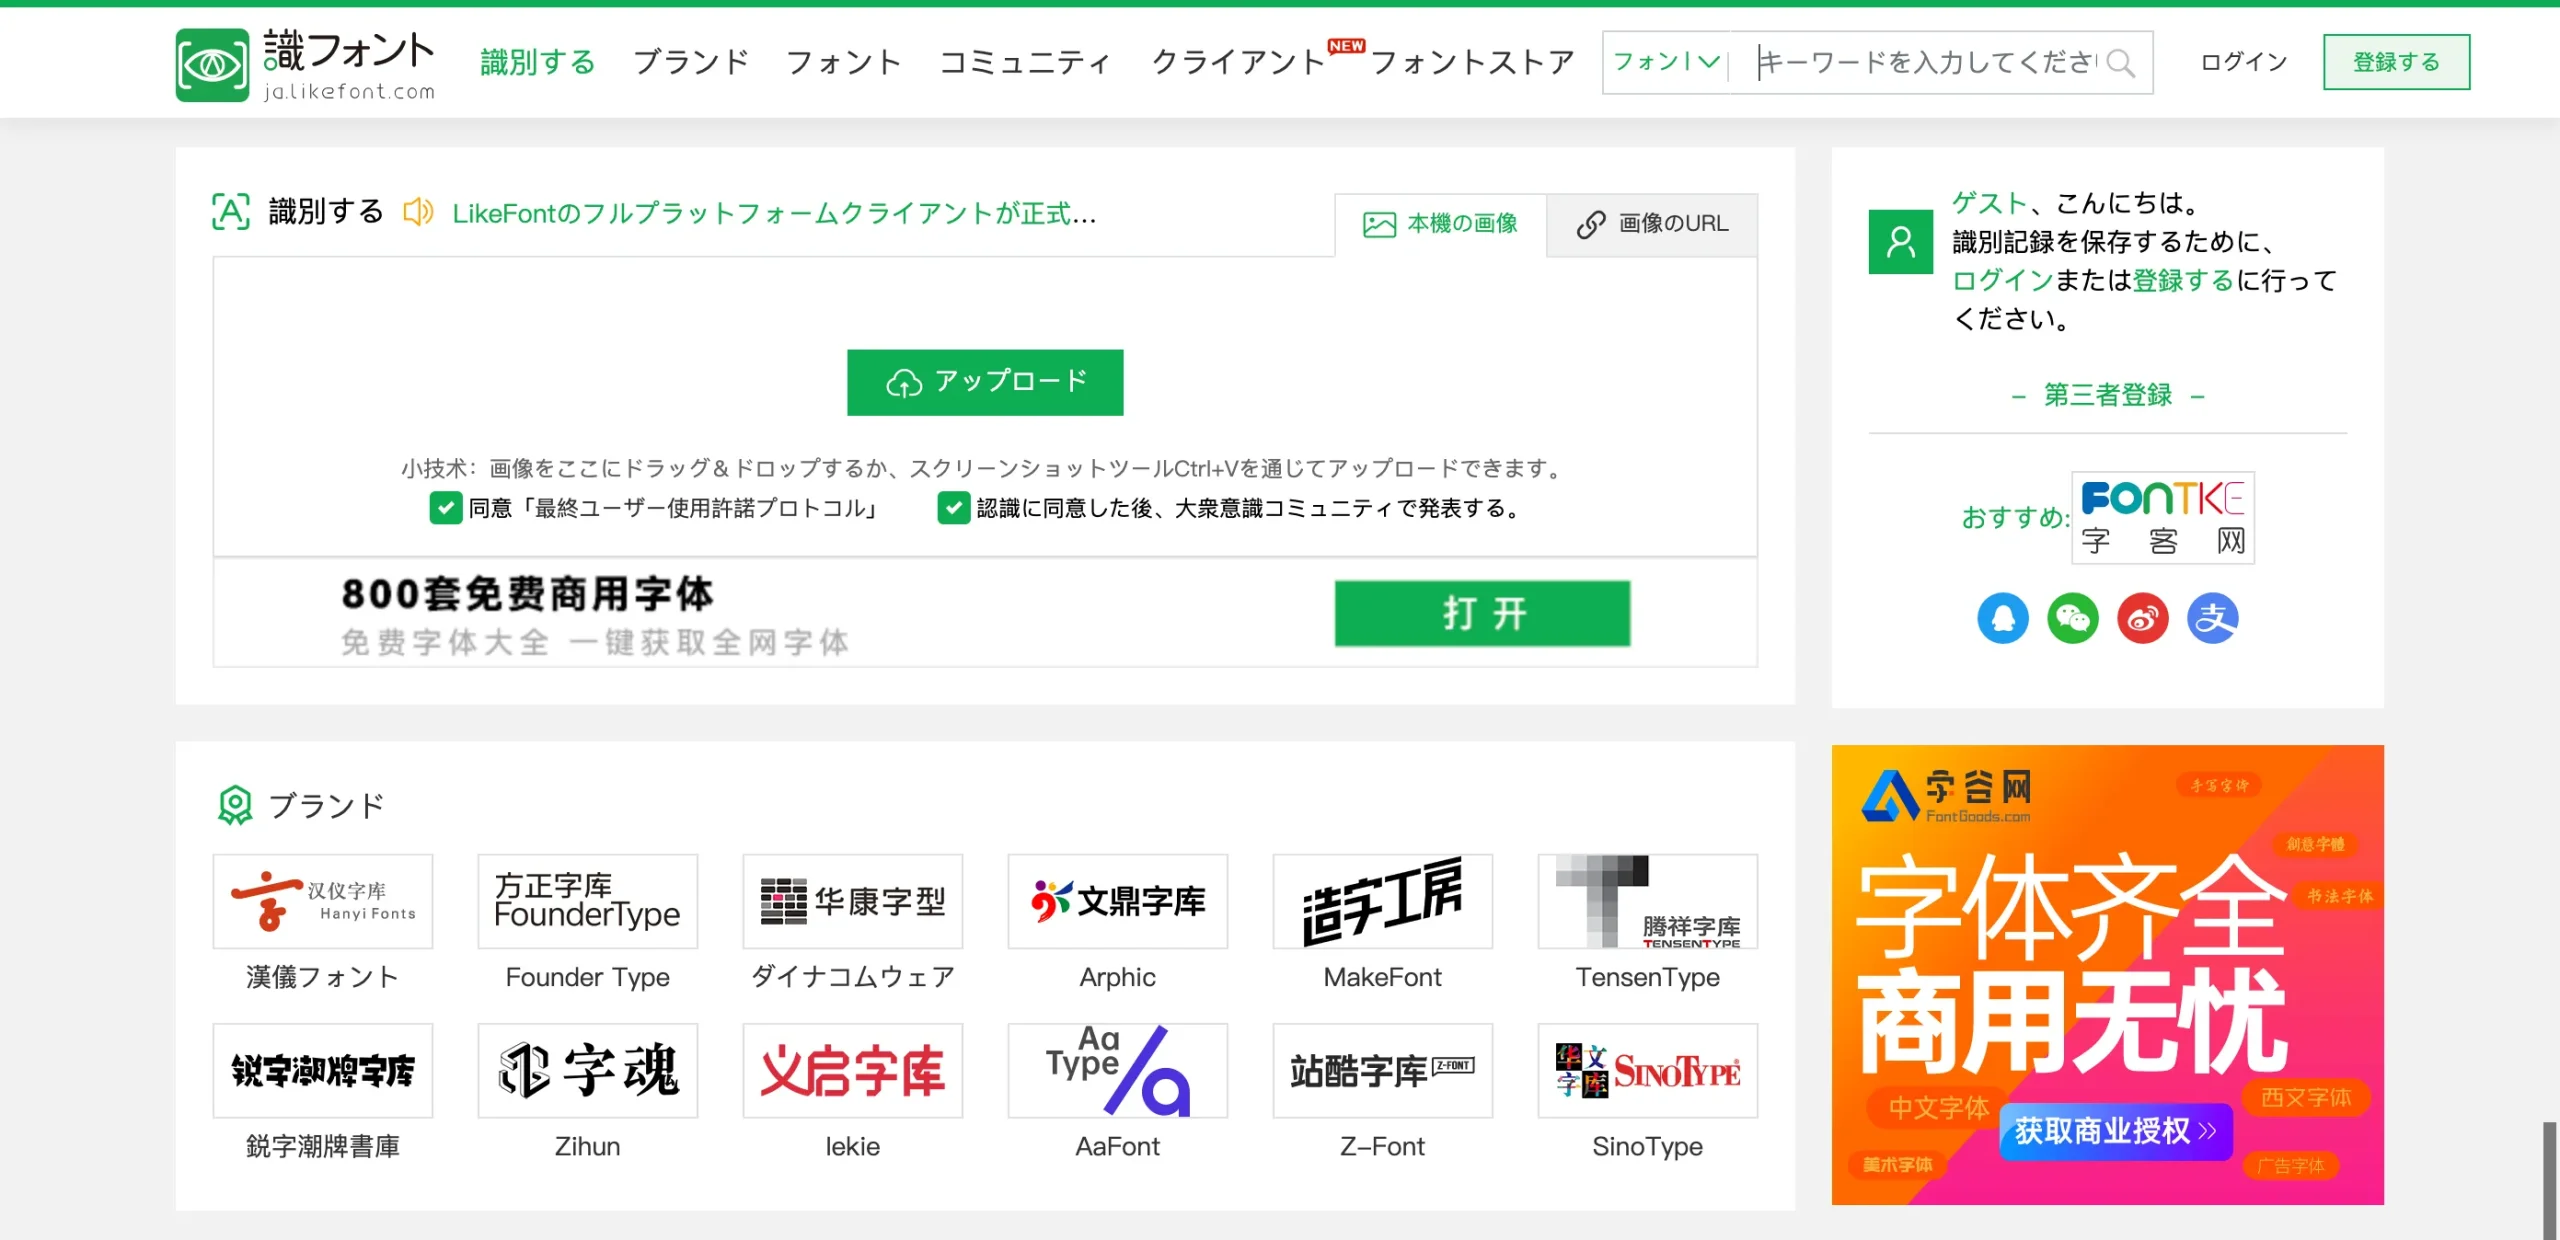Click the page vertical scrollbar
The image size is (2560, 1240).
[2550, 1180]
